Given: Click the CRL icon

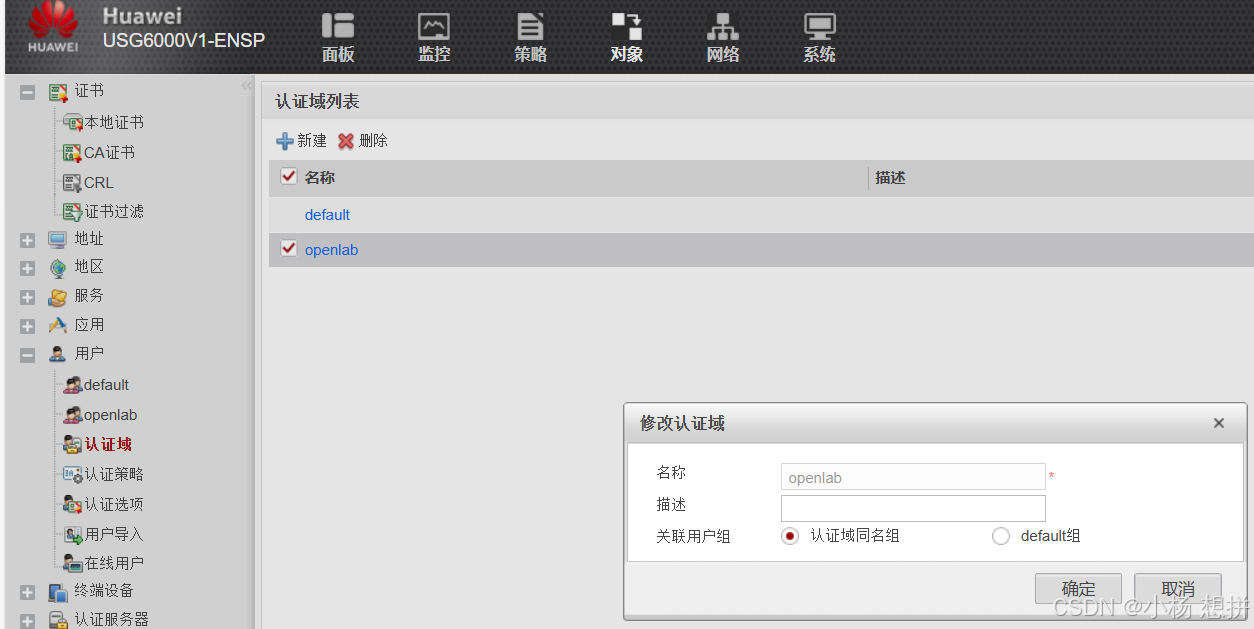Looking at the screenshot, I should [72, 182].
